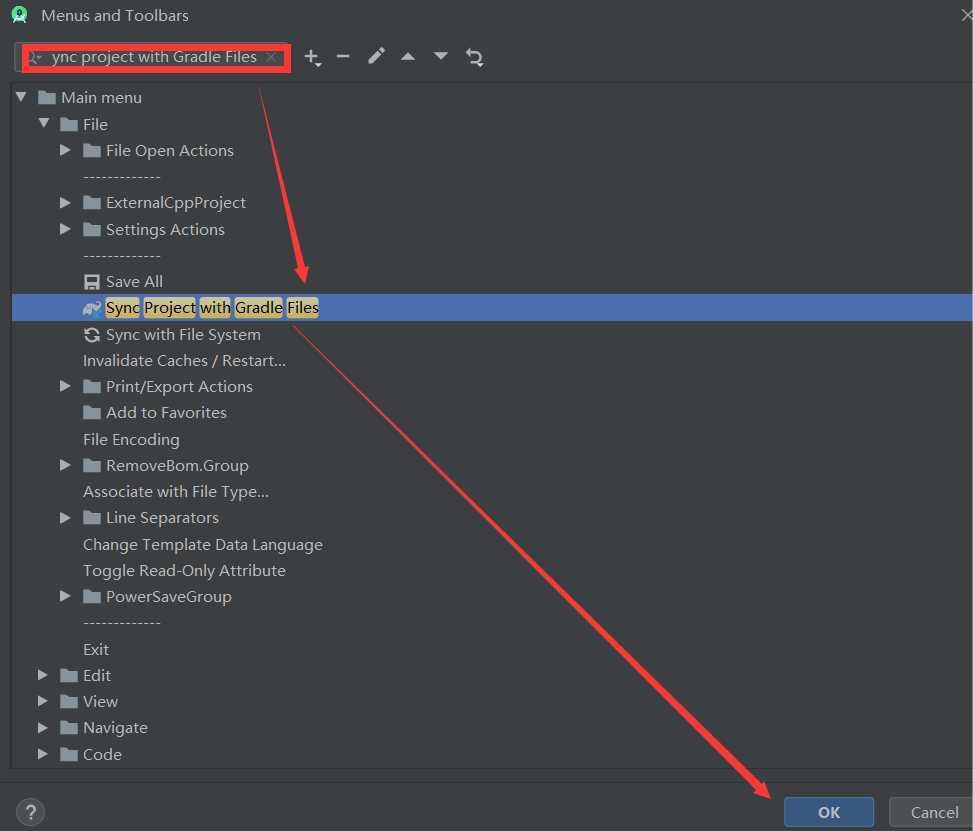Select Change Template Data Language row
973x831 pixels.
click(x=492, y=544)
